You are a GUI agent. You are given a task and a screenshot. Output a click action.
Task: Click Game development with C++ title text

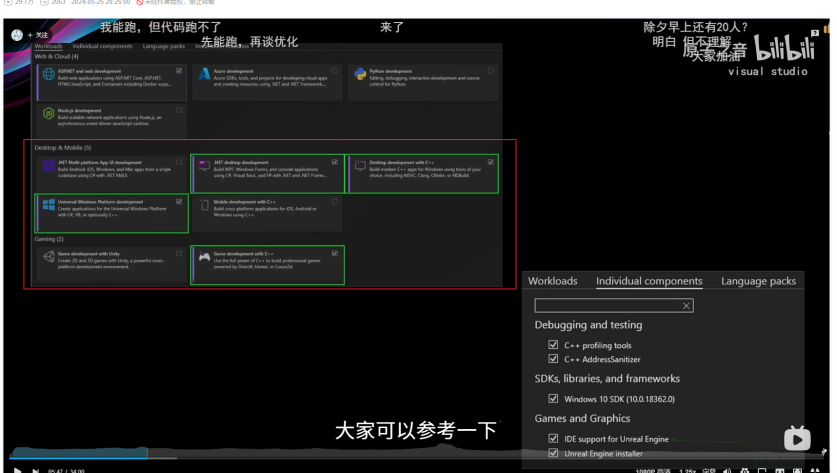point(243,254)
